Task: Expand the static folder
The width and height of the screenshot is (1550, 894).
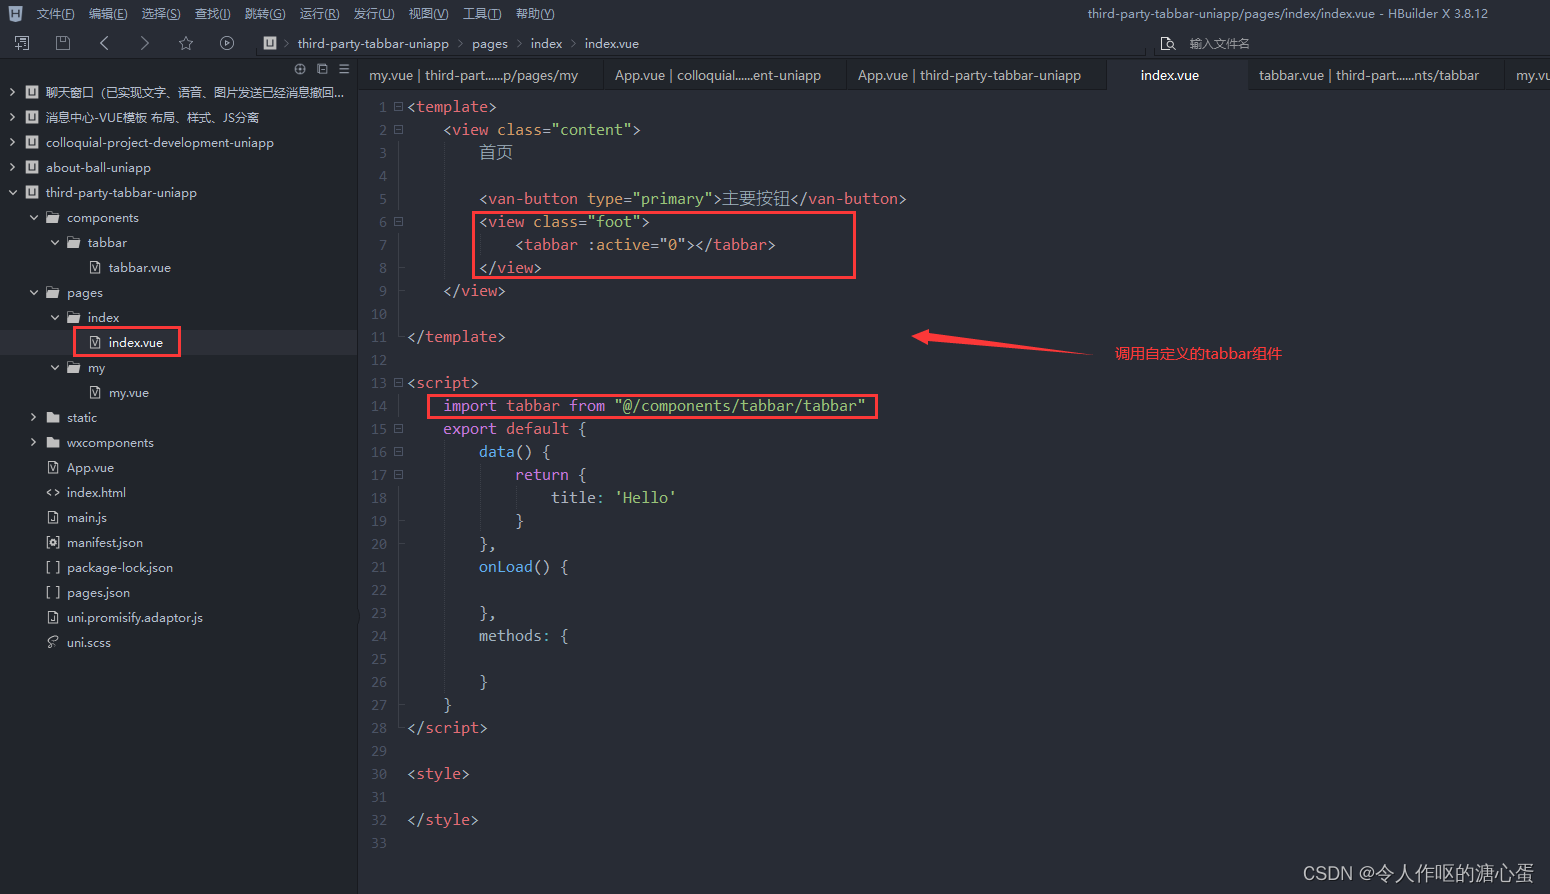Action: (33, 417)
